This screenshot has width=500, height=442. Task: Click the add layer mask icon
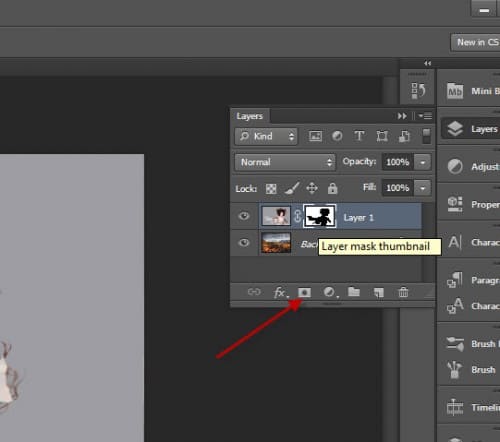pyautogui.click(x=304, y=293)
